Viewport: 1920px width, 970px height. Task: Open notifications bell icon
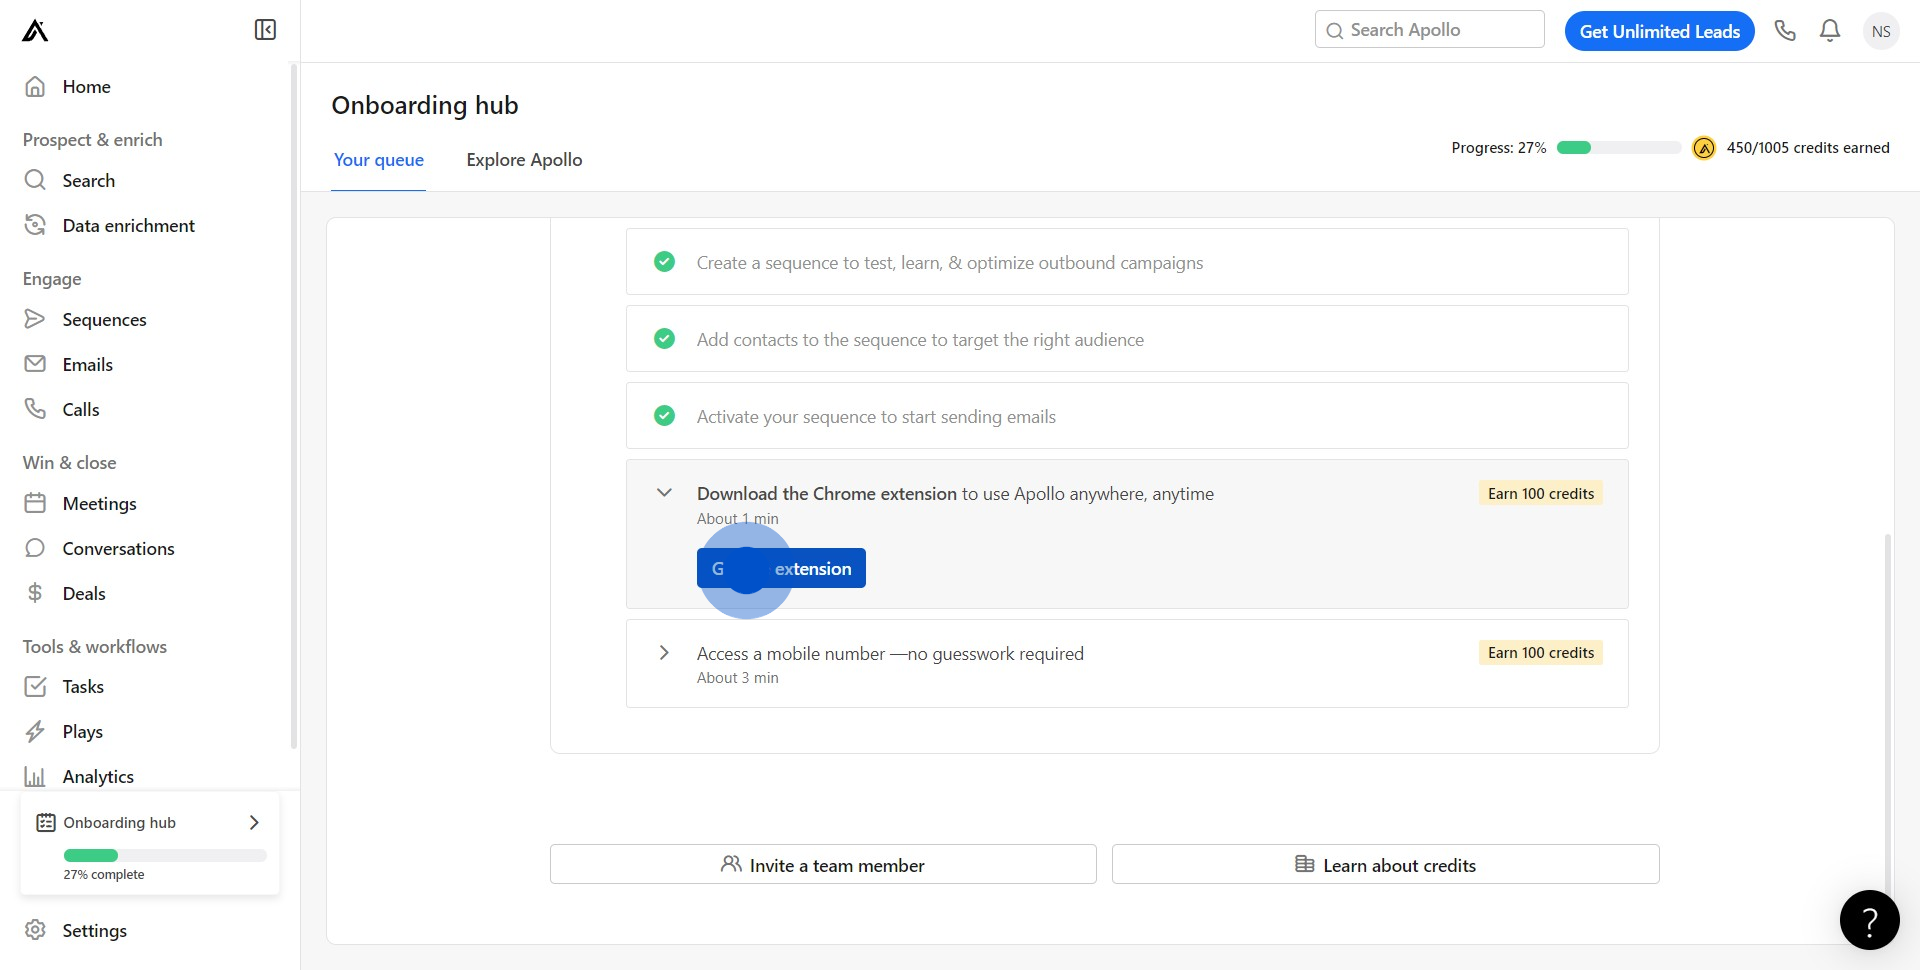1830,31
